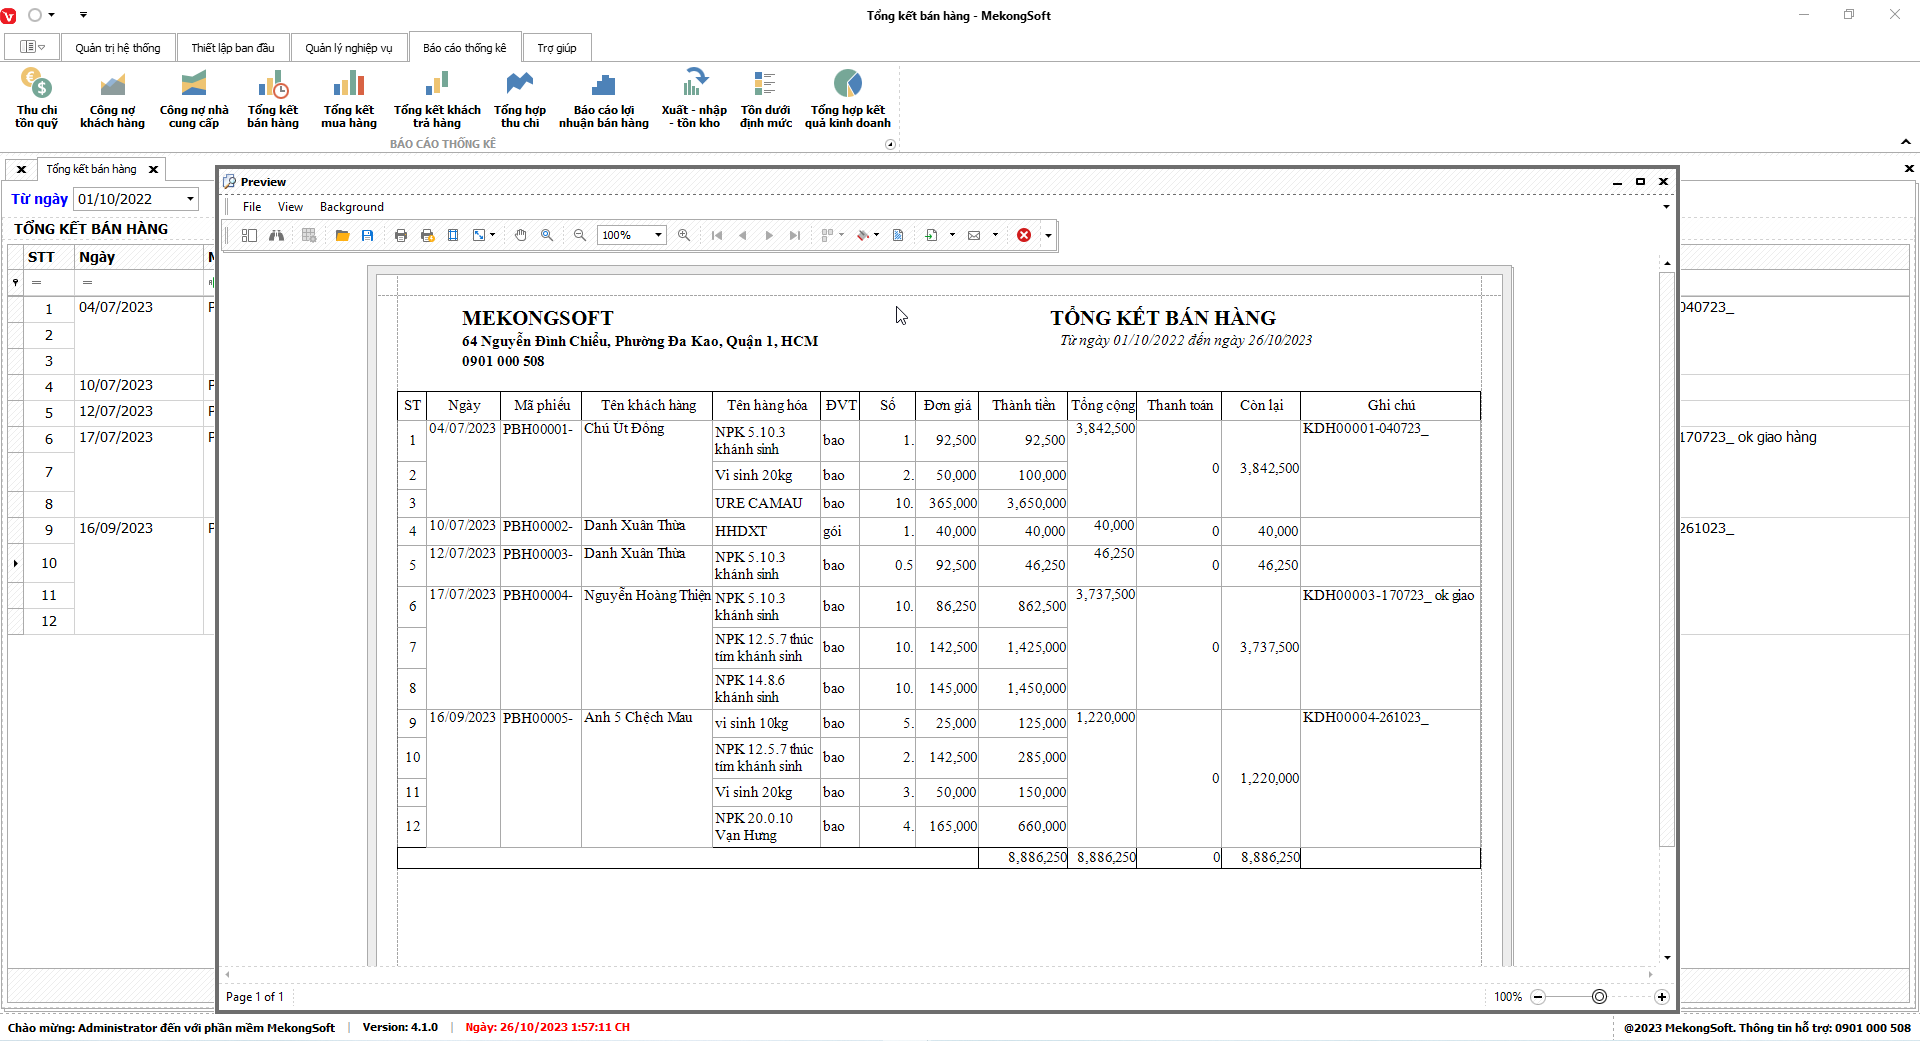
Task: Switch to Quản lý nghiệp vụ tab
Action: pyautogui.click(x=348, y=48)
